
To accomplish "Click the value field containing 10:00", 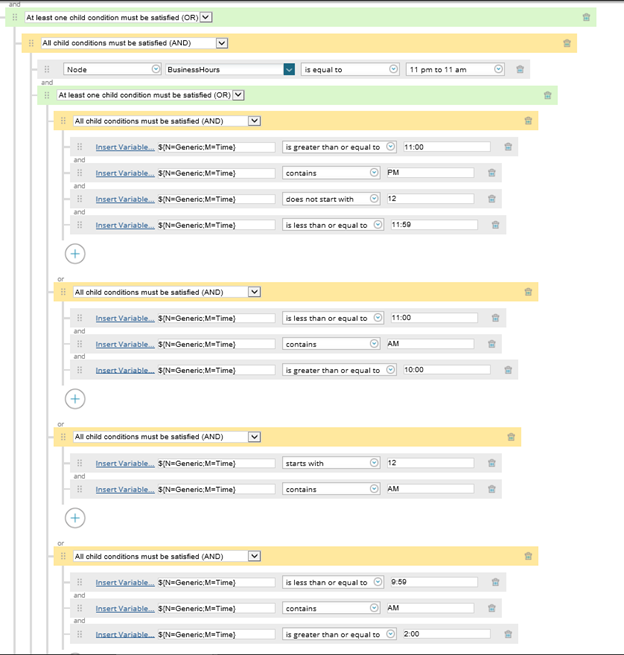I will 446,370.
